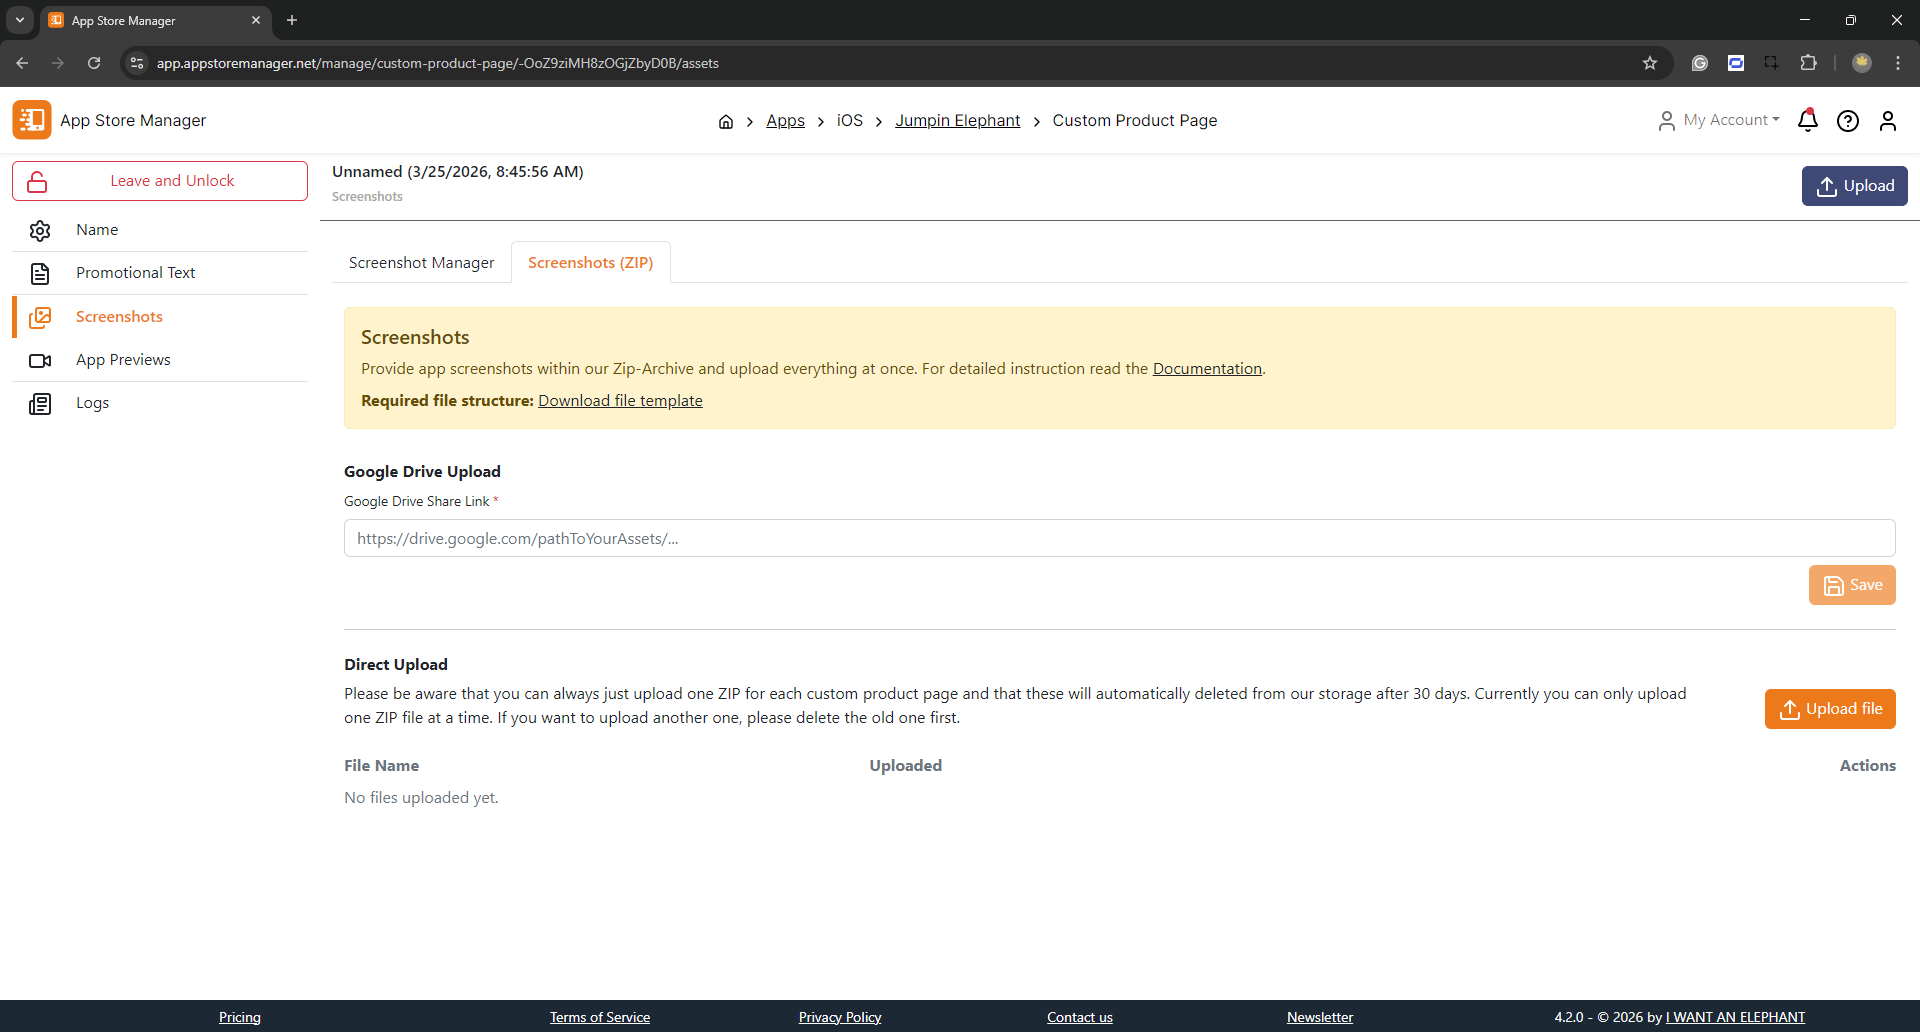Open the Documentation link
1920x1032 pixels.
point(1207,369)
